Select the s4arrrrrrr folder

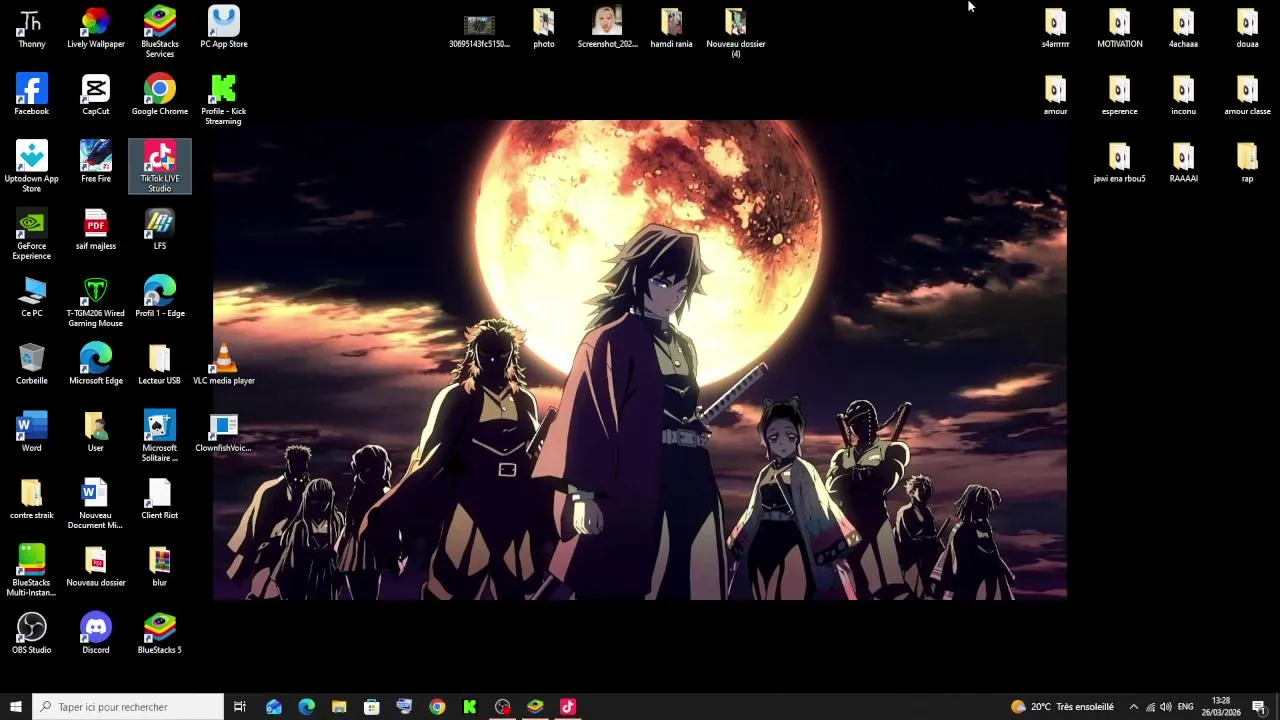(x=1056, y=27)
